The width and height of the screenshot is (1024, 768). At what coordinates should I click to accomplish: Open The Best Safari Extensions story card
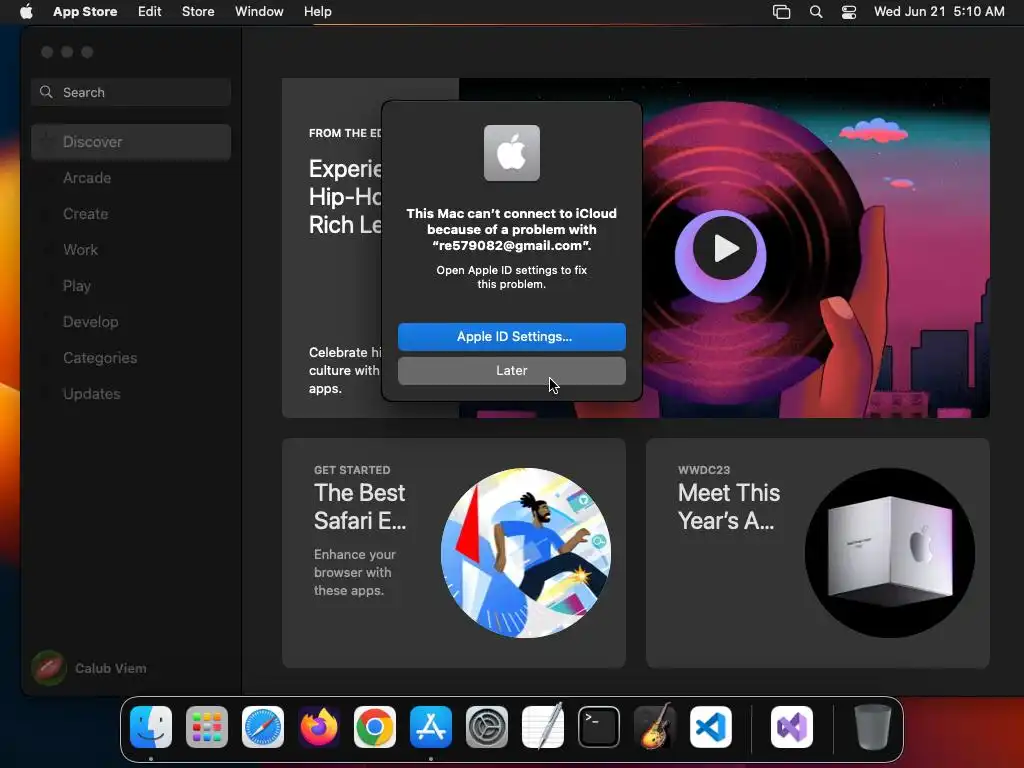coord(453,552)
